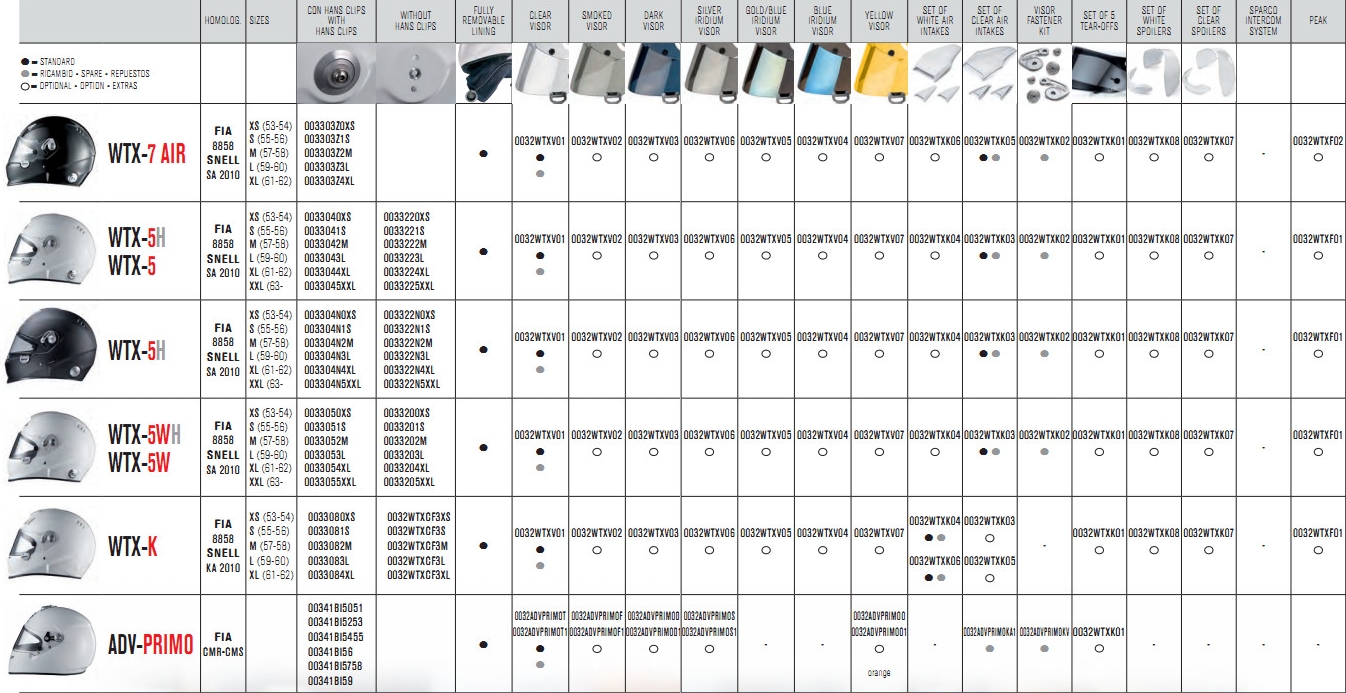The image size is (1346, 693).
Task: Click the smoked visor picture
Action: tap(597, 73)
